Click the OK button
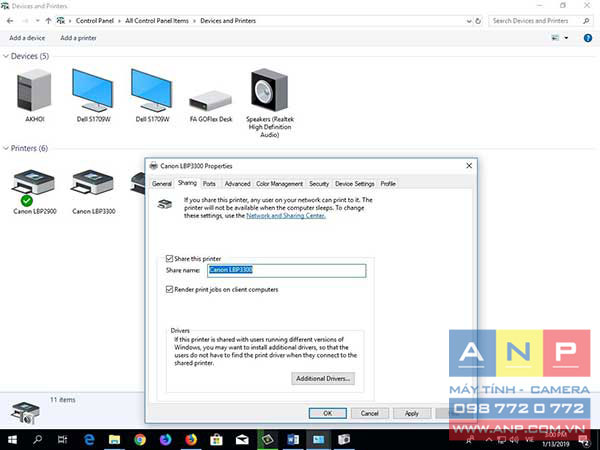 pyautogui.click(x=328, y=413)
